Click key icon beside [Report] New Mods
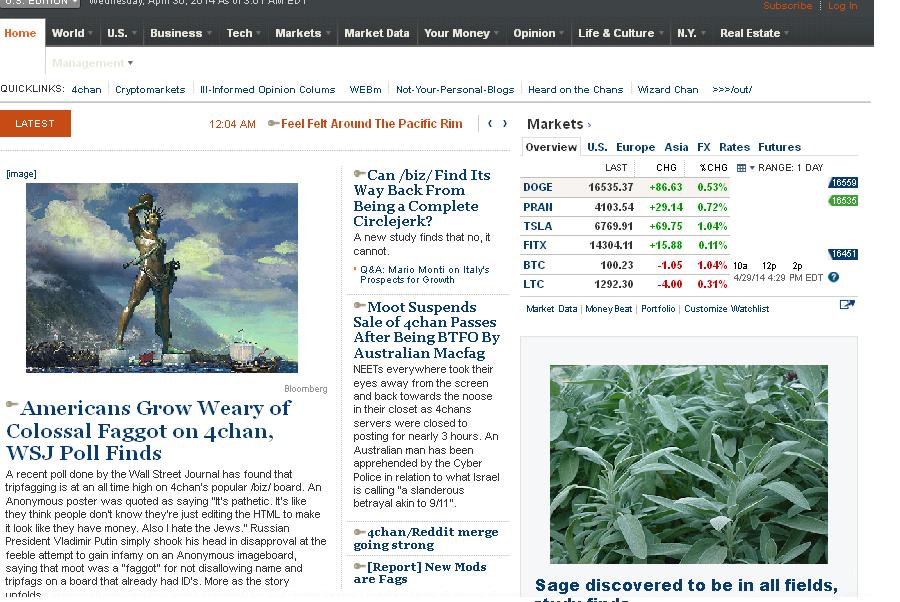 360,566
